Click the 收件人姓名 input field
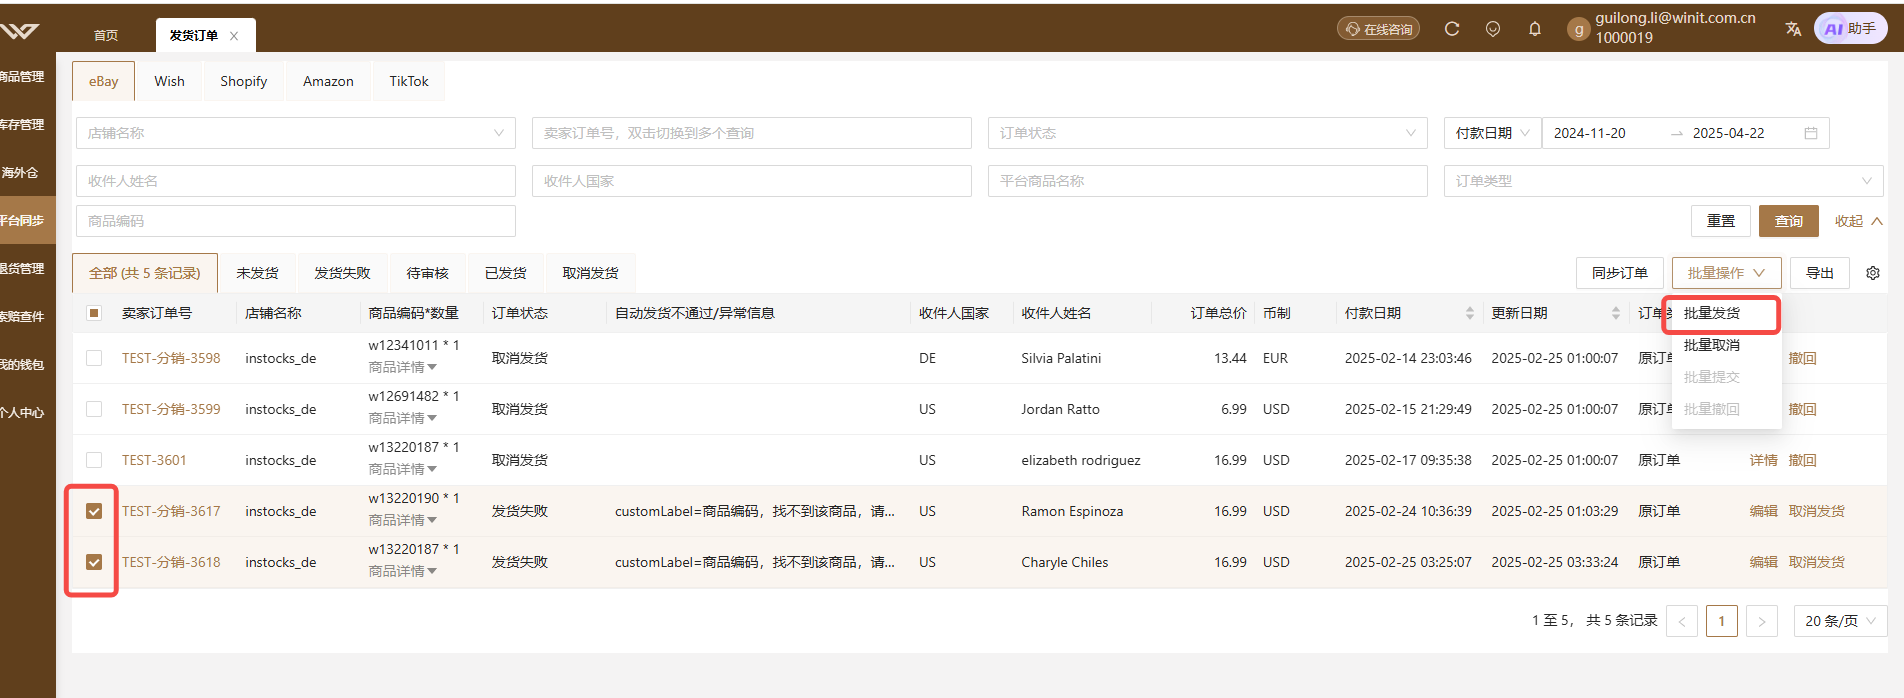The image size is (1904, 698). coord(296,181)
